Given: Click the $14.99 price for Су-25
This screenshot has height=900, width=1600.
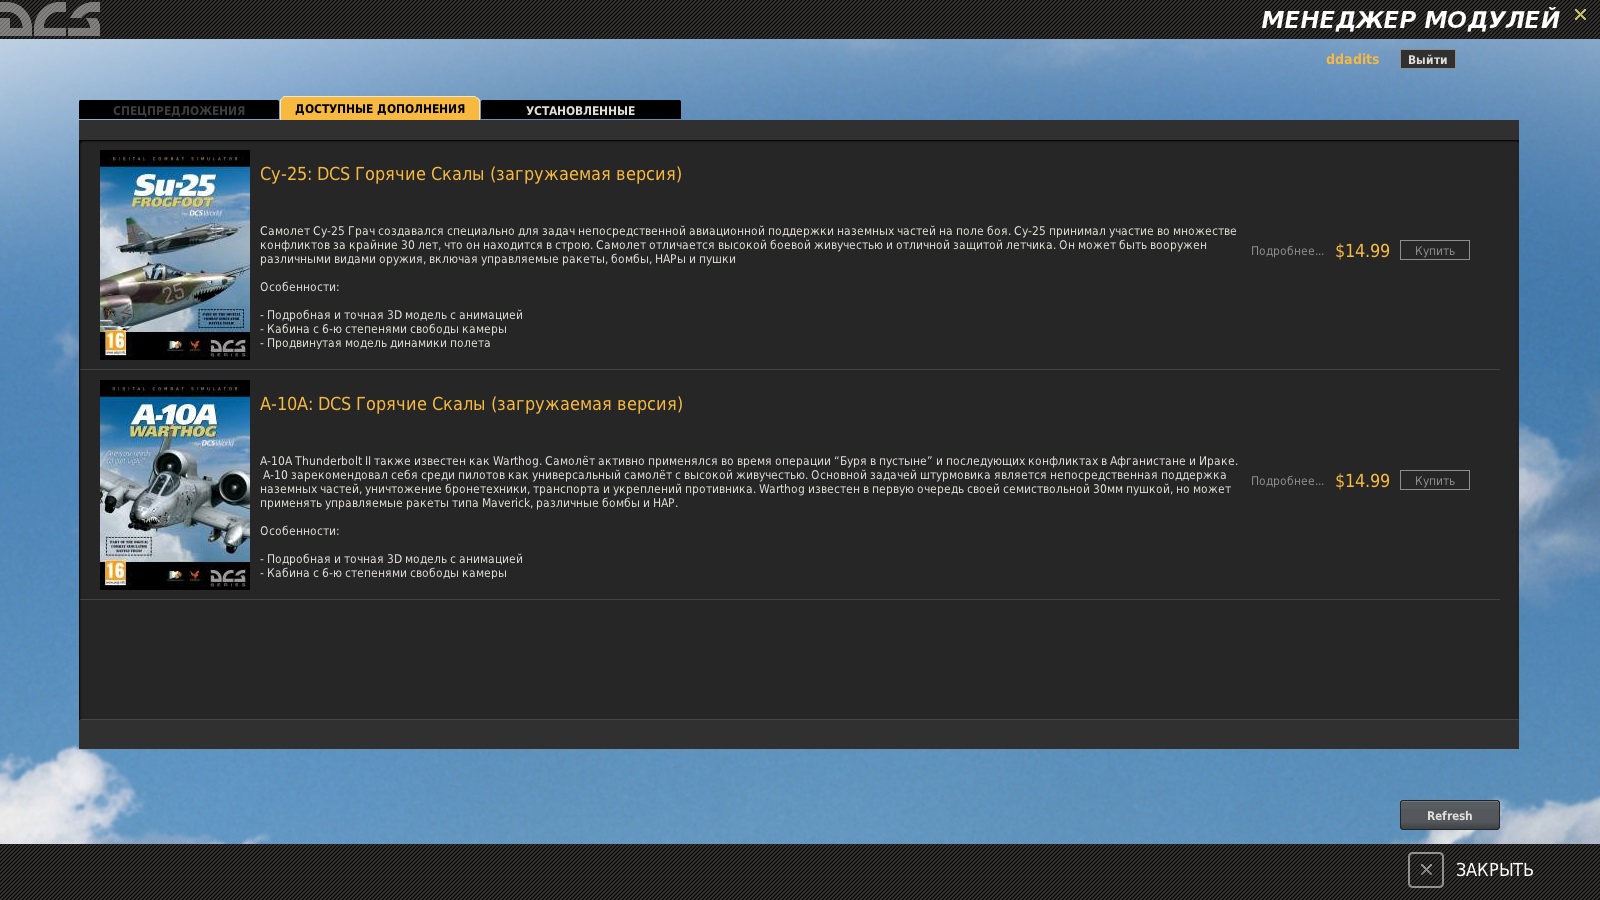Looking at the screenshot, I should [x=1362, y=251].
